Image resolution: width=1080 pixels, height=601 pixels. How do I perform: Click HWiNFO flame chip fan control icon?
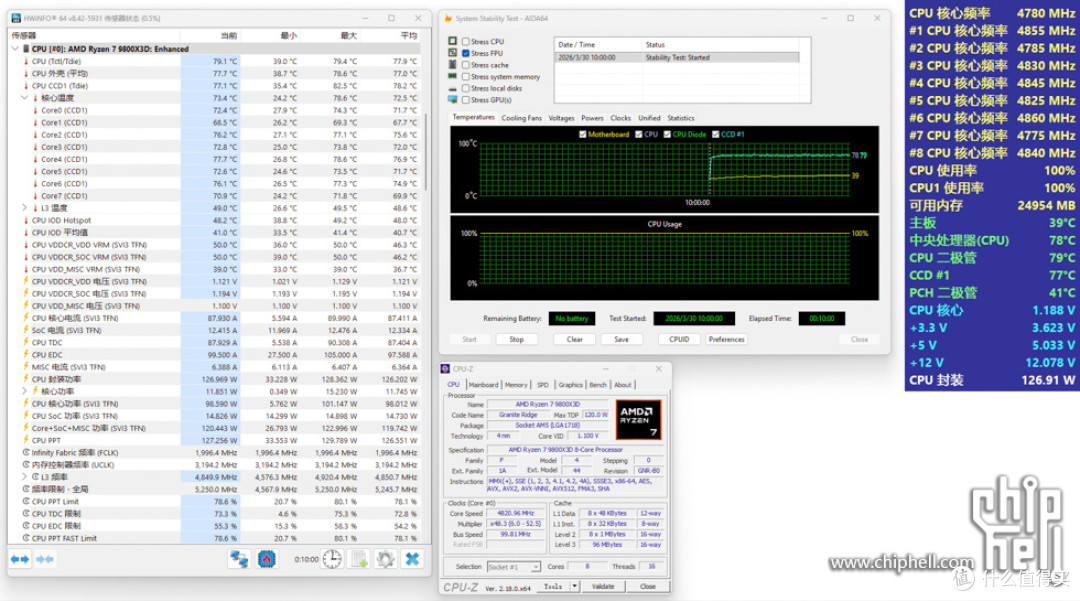point(267,559)
